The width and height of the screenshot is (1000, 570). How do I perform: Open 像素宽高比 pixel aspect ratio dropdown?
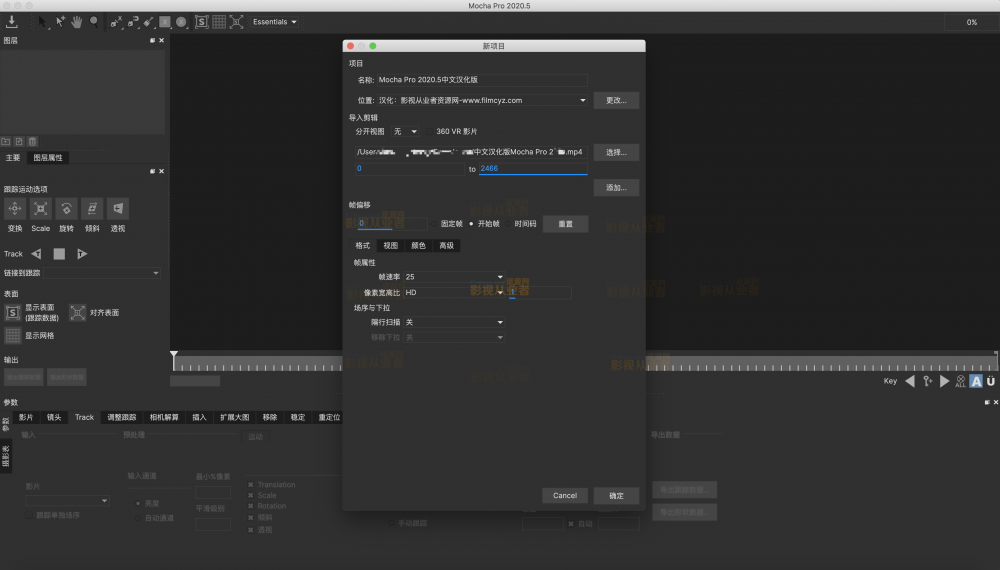[454, 292]
